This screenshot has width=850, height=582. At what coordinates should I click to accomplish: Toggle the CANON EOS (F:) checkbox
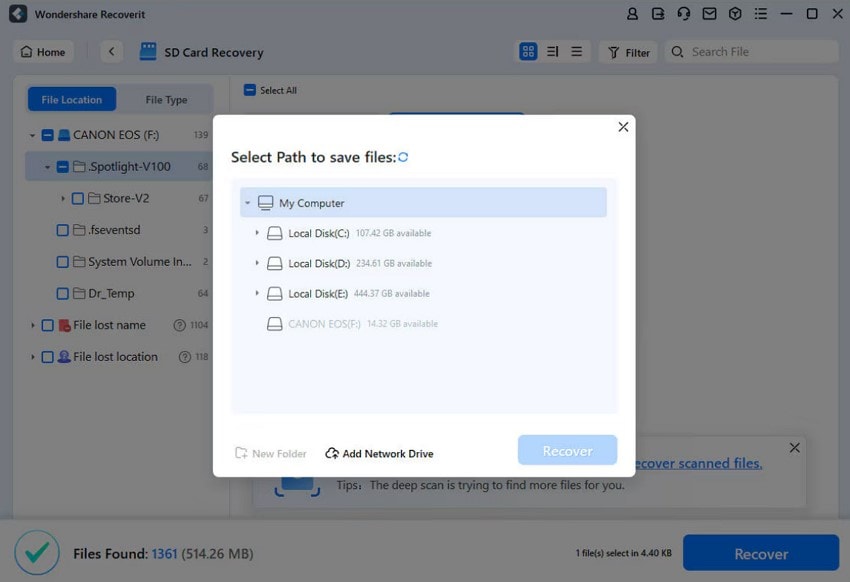pos(48,135)
